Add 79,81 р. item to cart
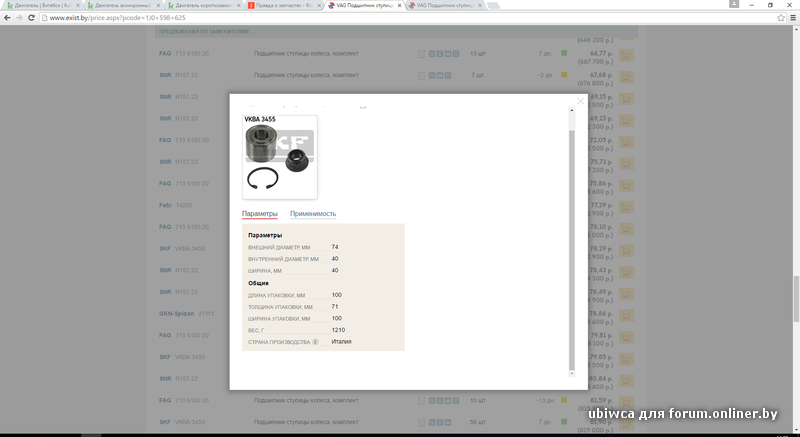Viewport: 800px width, 437px height. point(626,337)
